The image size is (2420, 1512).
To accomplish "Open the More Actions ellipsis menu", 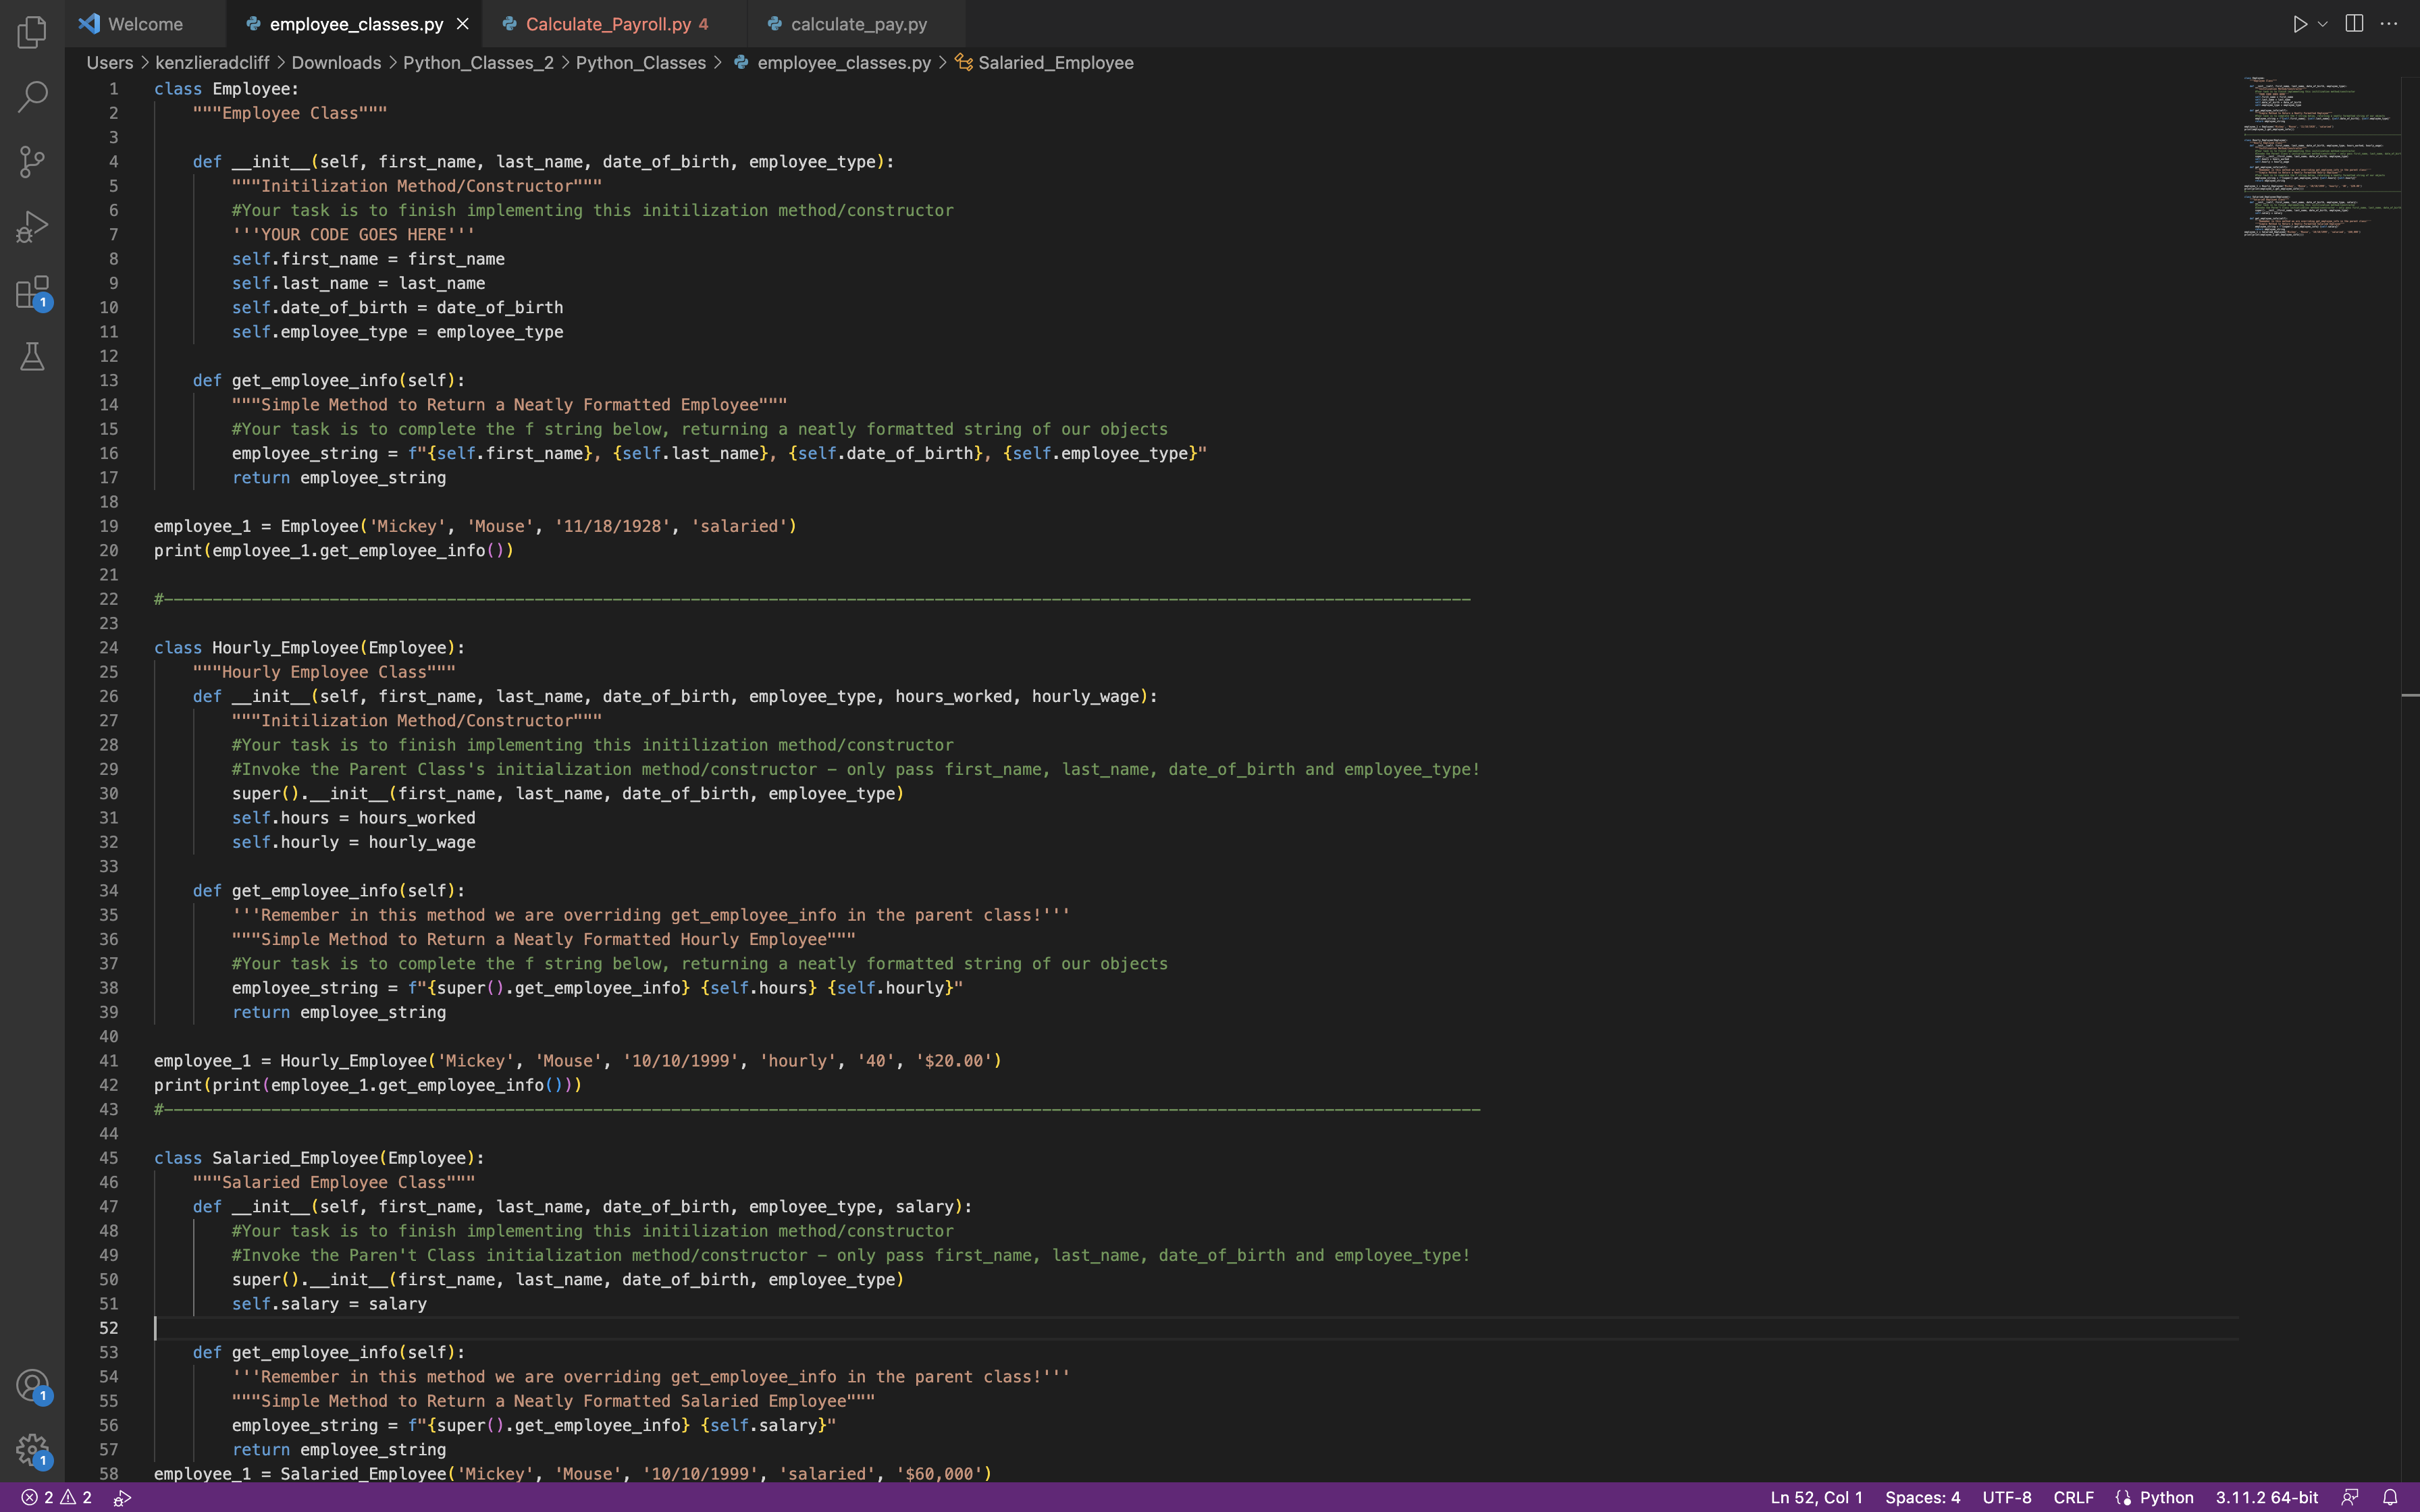I will (x=2389, y=24).
